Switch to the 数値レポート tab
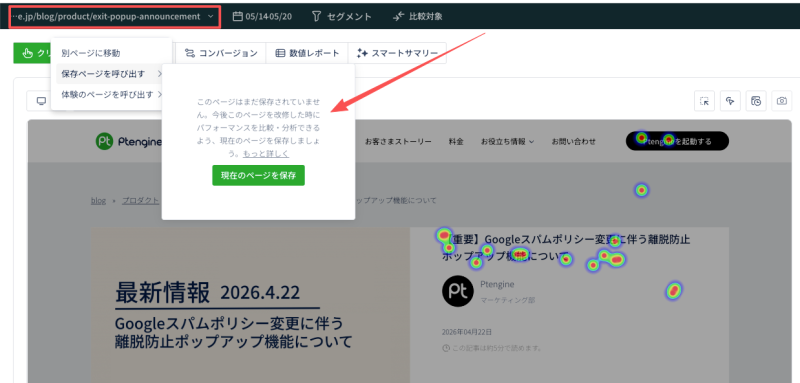The width and height of the screenshot is (800, 383). (307, 53)
